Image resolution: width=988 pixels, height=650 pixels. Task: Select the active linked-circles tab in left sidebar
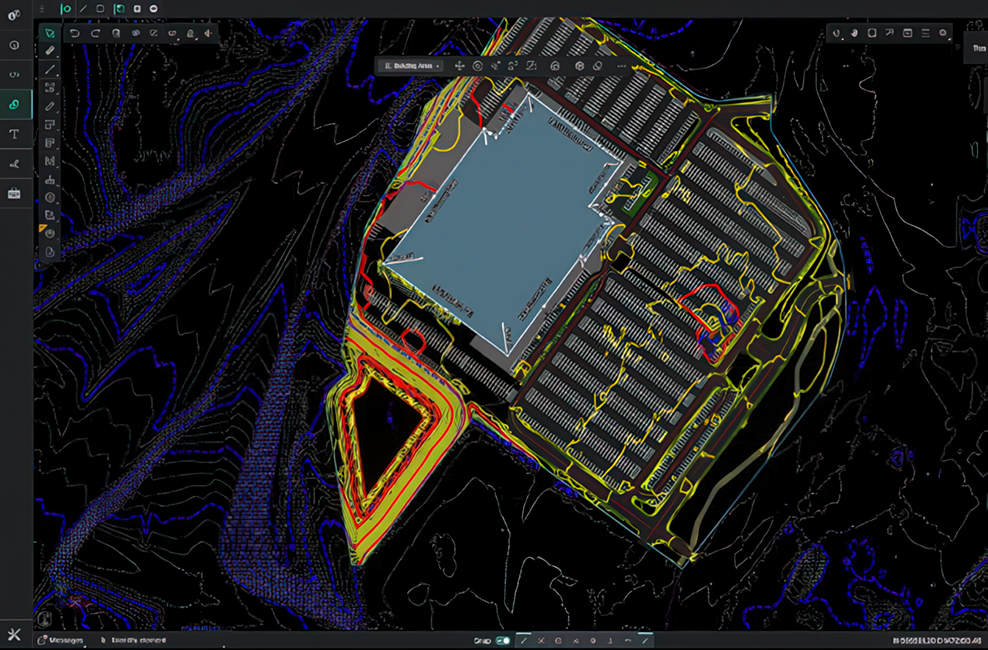[x=15, y=104]
